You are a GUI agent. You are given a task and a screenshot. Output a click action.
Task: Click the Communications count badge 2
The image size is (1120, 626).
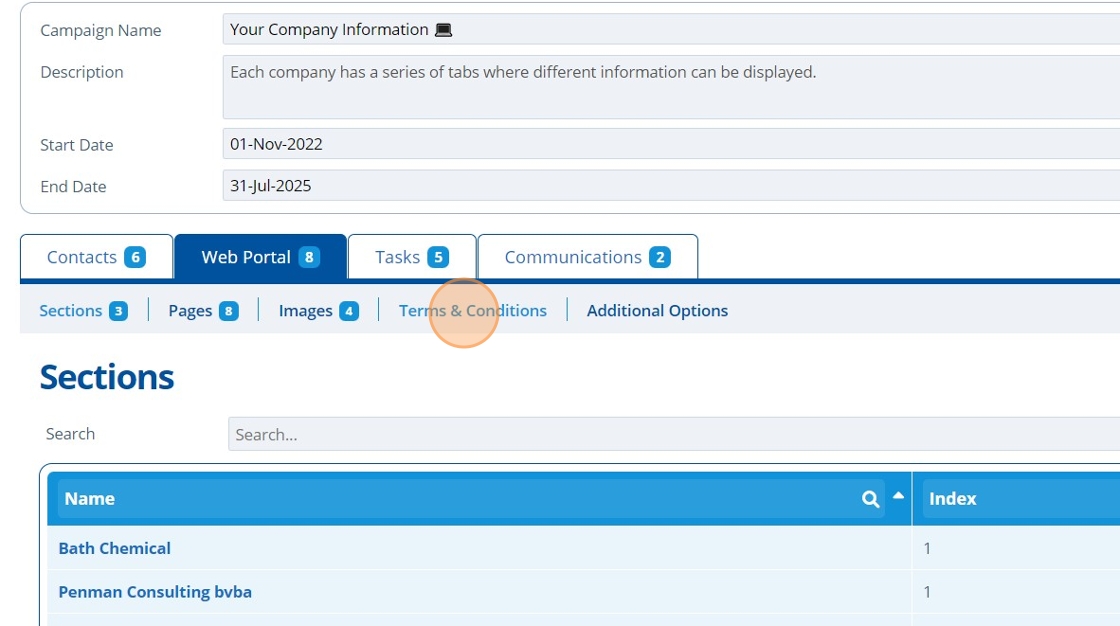point(660,257)
